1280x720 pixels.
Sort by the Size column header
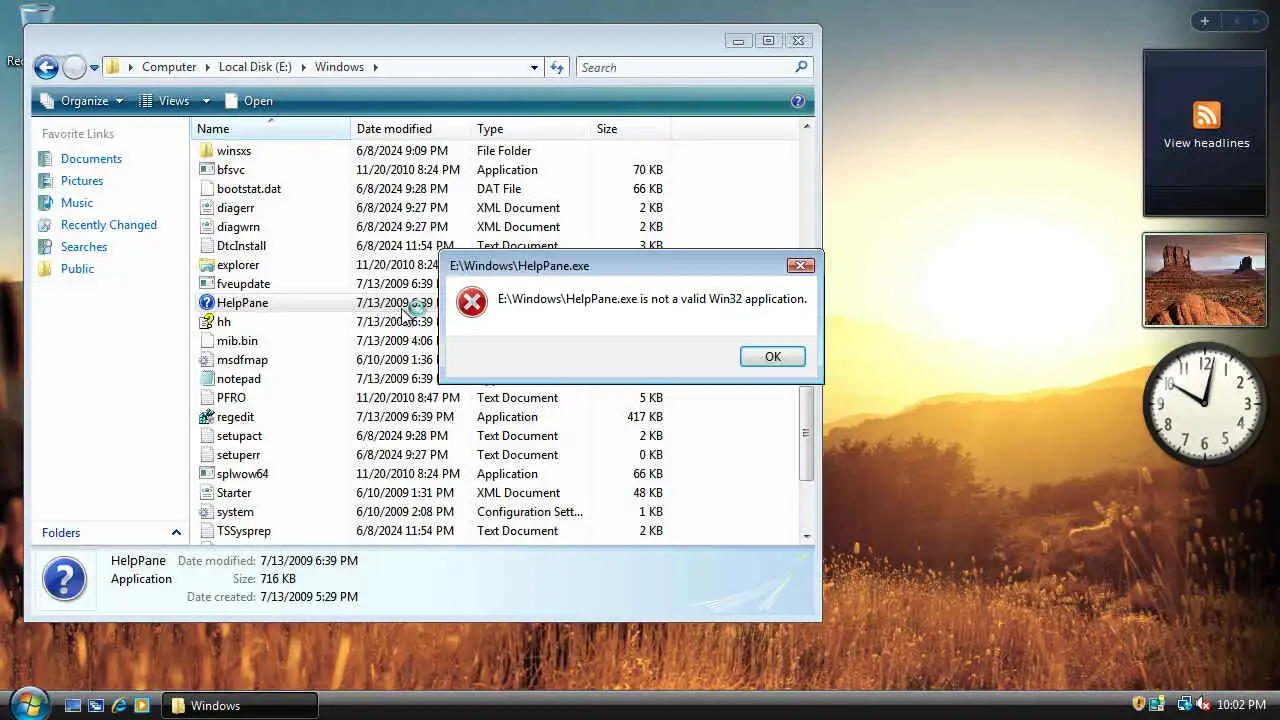[x=630, y=129]
